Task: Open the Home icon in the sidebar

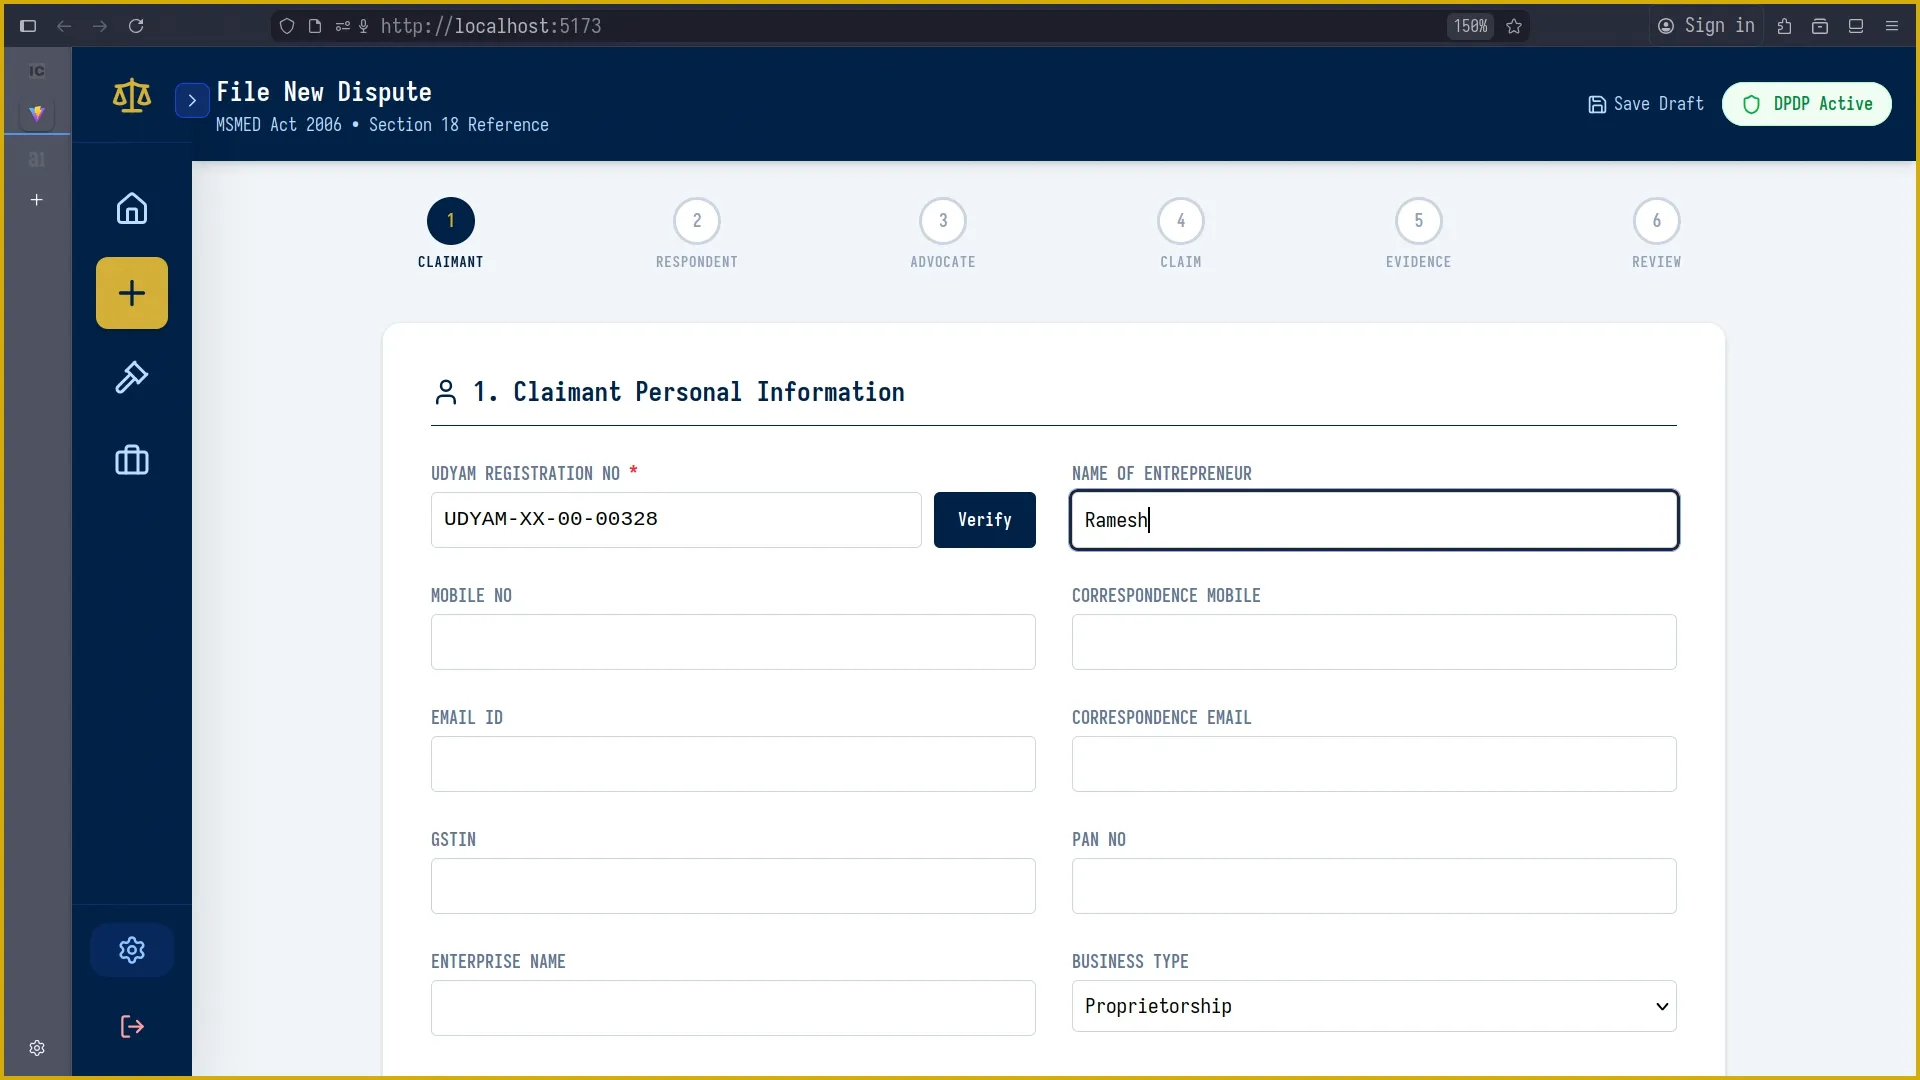Action: pos(131,208)
